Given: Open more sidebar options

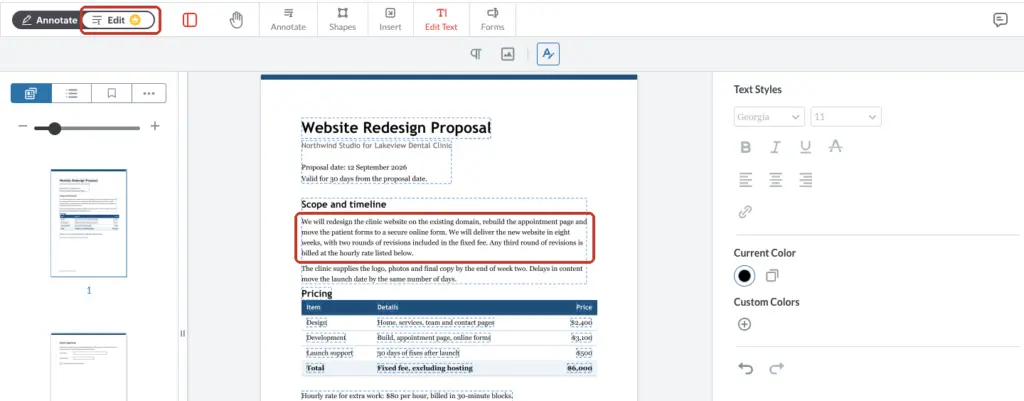Looking at the screenshot, I should click(149, 93).
